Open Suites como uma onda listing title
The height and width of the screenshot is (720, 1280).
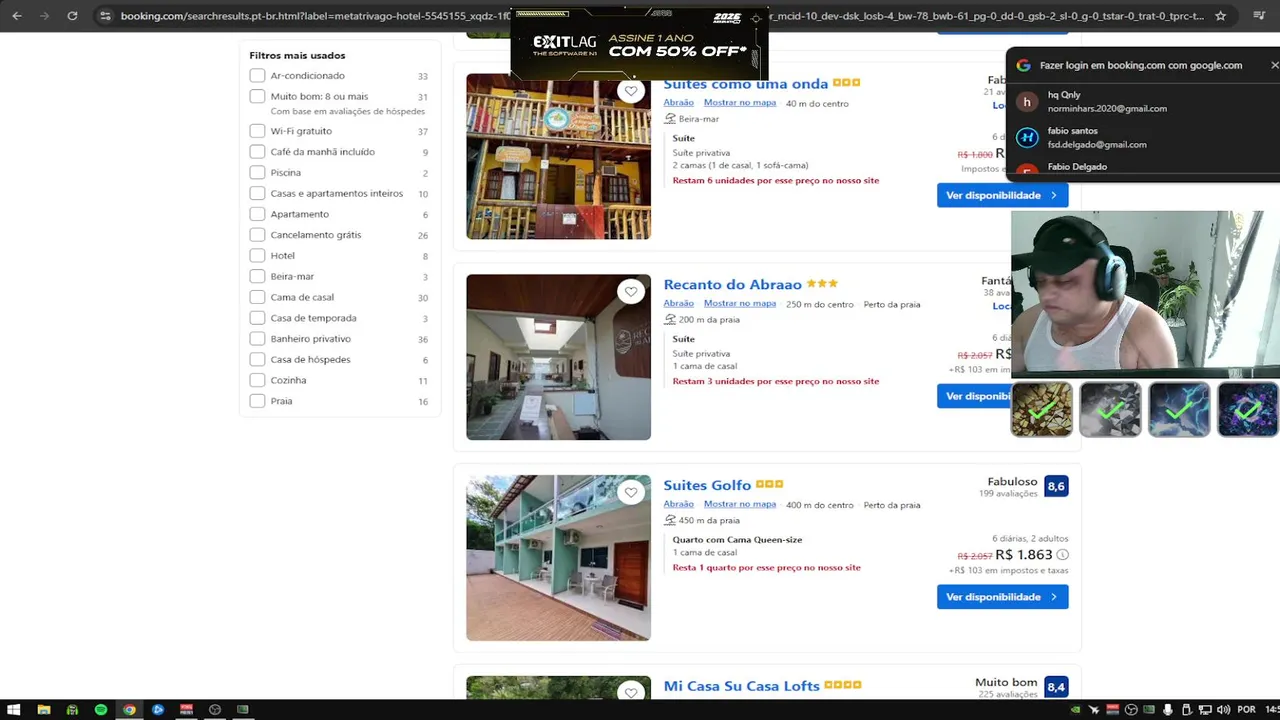(x=745, y=84)
